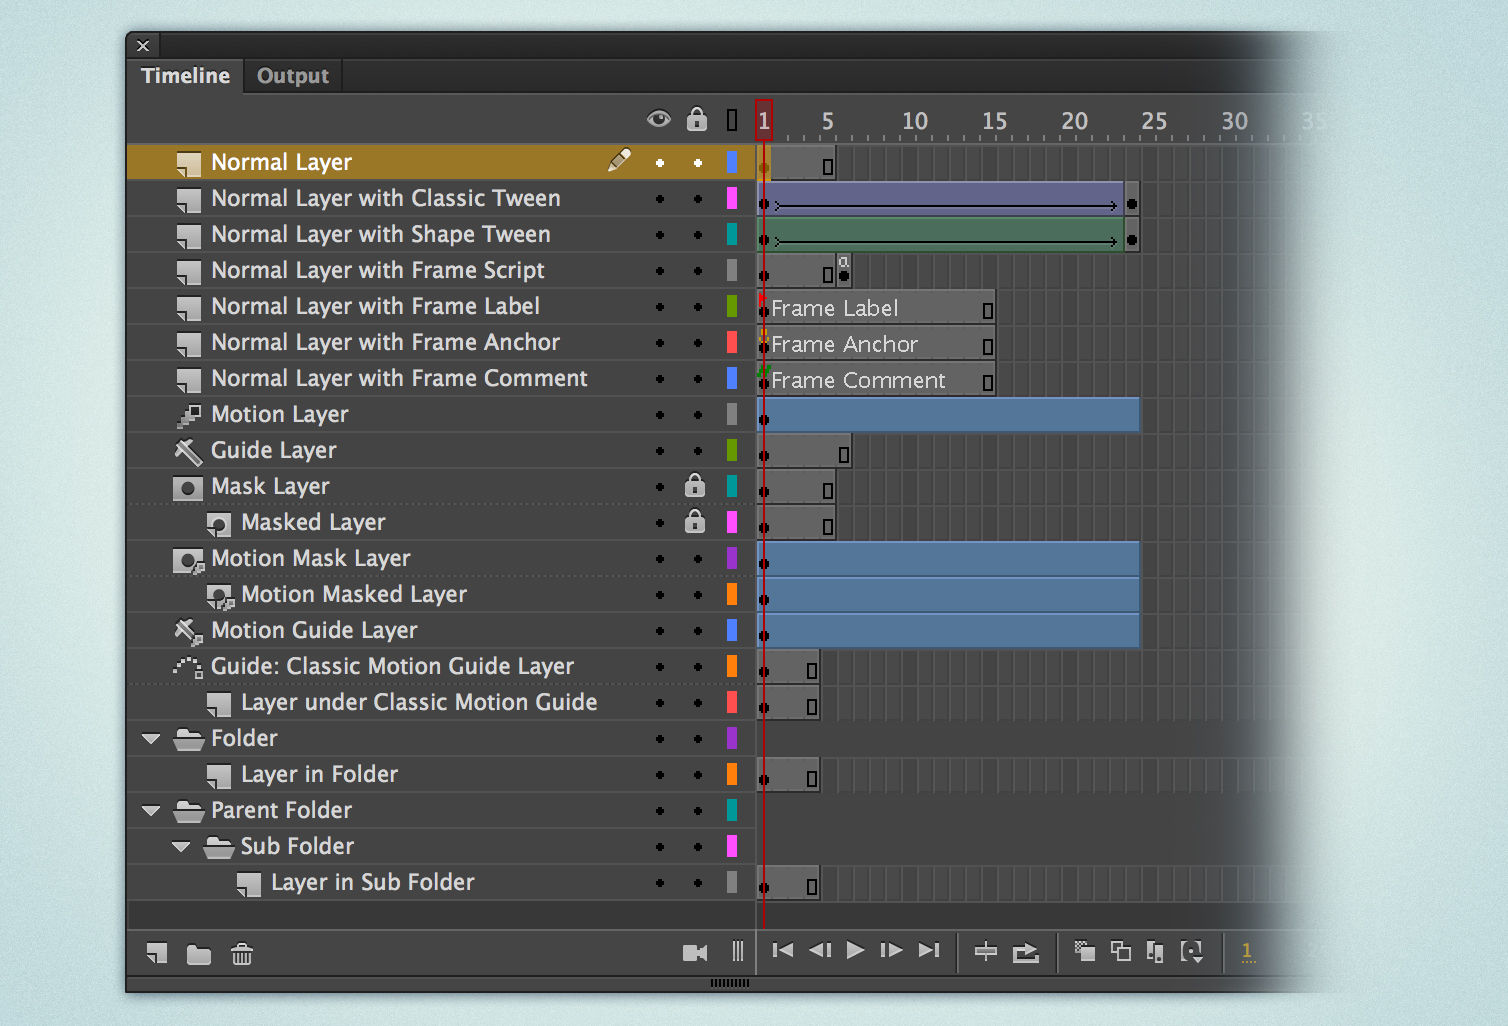Collapse the Folder layer group

(x=150, y=738)
